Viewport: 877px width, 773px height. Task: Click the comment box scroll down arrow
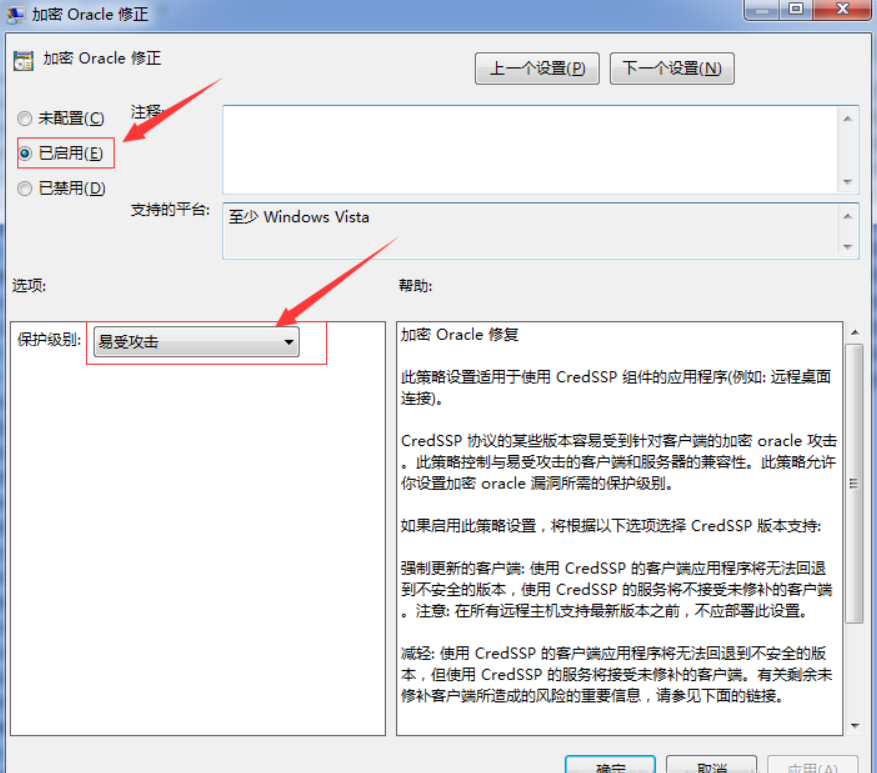click(x=849, y=182)
